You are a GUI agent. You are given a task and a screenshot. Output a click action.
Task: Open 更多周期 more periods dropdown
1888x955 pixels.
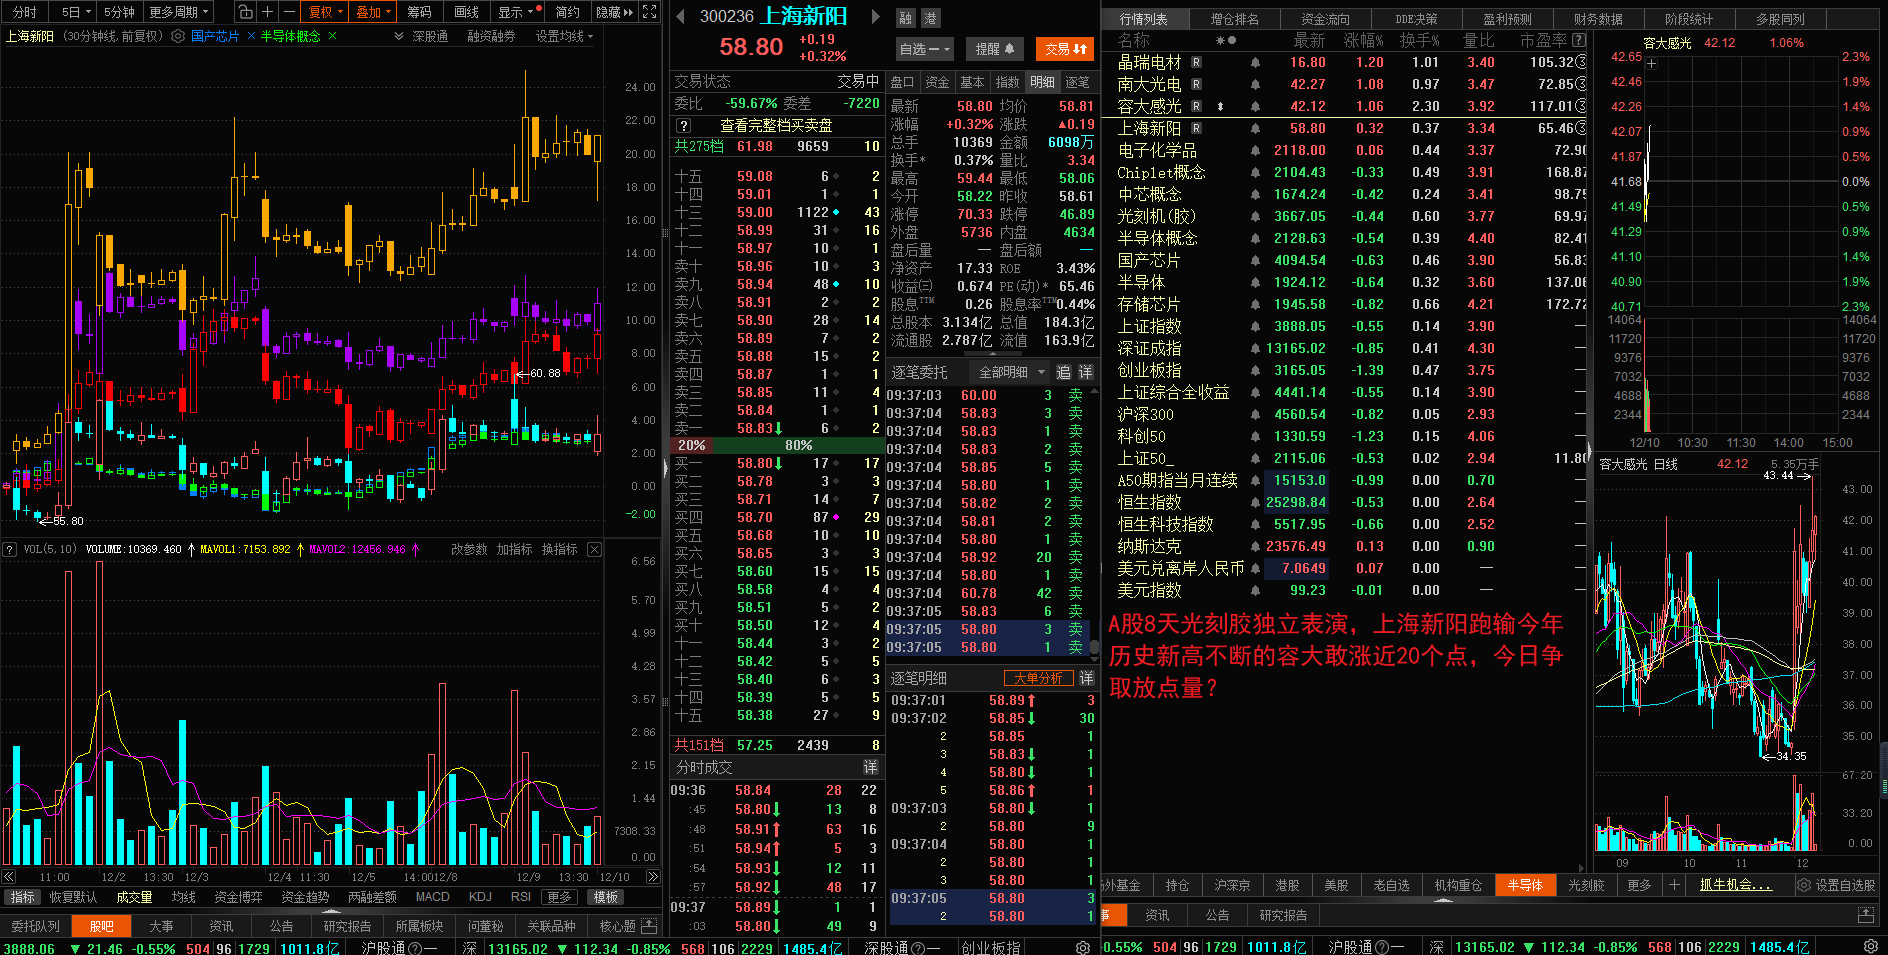pos(179,12)
